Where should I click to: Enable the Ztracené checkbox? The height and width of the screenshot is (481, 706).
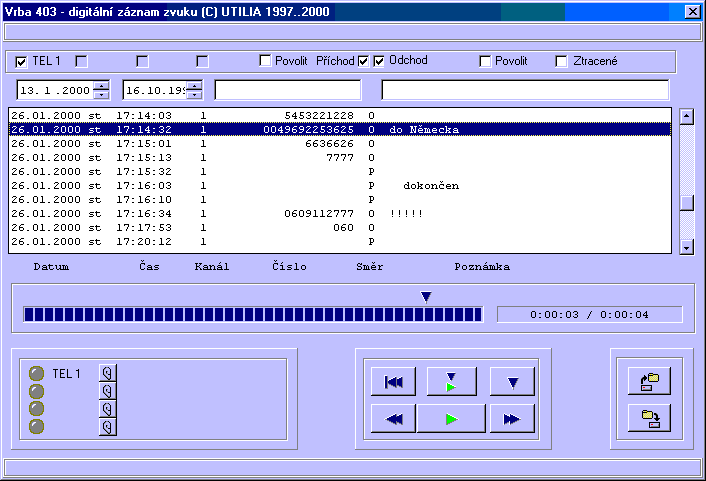[x=561, y=61]
